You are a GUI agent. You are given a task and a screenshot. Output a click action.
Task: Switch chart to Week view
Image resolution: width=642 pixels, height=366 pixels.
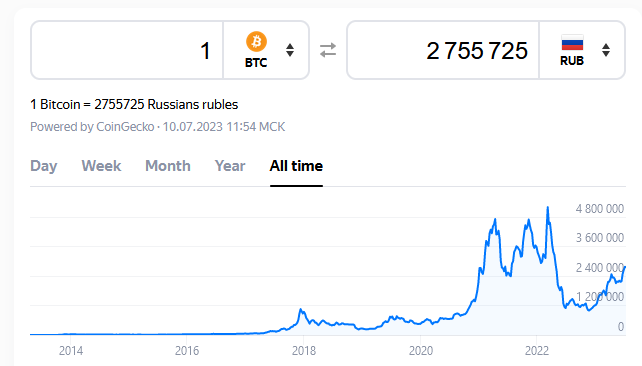click(101, 166)
